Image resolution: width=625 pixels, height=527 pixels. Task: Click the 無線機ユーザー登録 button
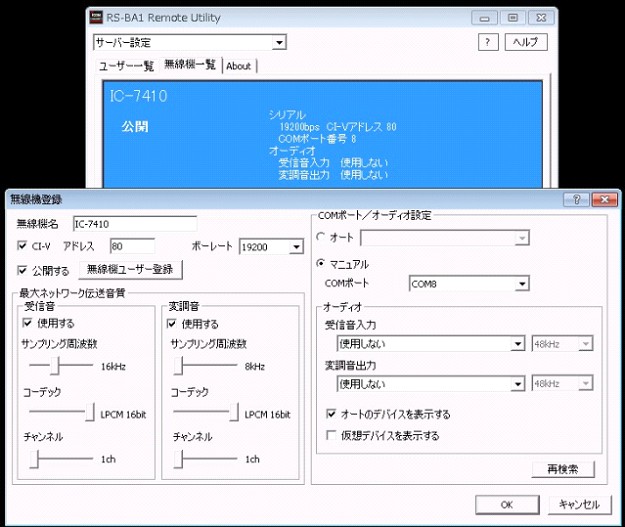130,270
